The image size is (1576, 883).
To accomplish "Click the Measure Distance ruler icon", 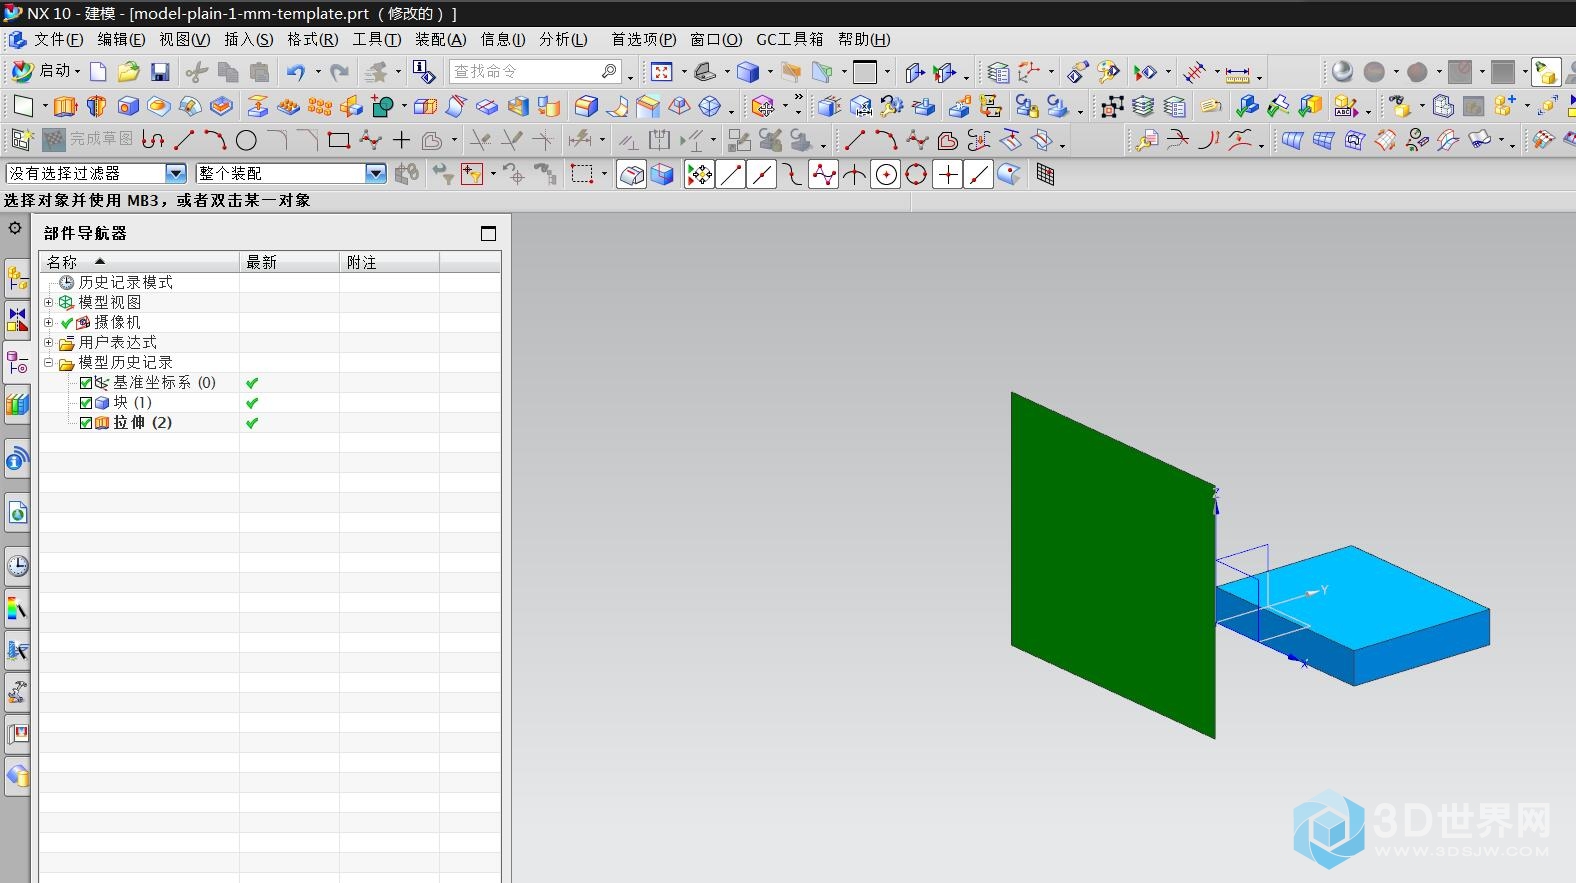I will click(x=1237, y=73).
